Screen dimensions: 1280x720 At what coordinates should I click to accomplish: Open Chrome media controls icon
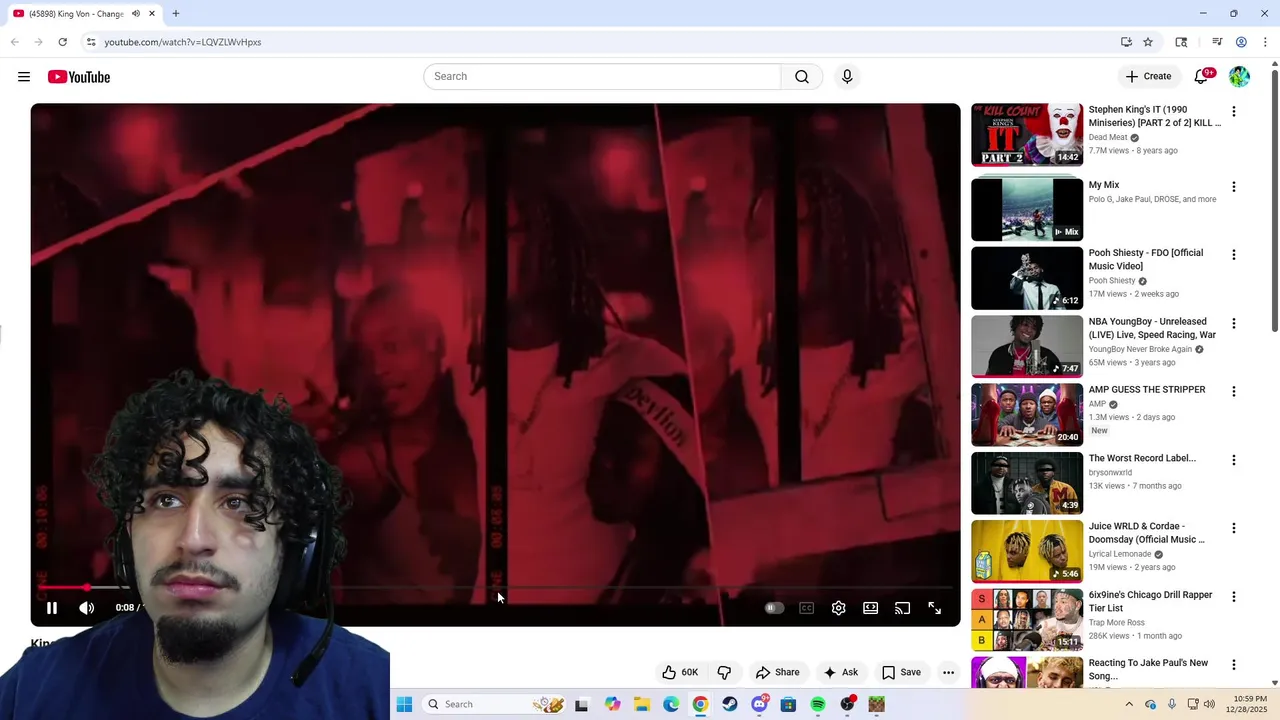(1217, 42)
